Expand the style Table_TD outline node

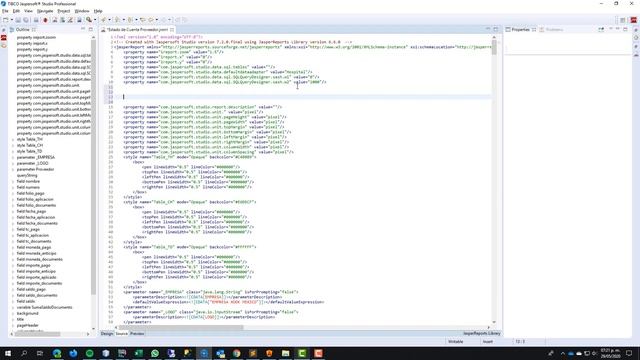[13, 151]
